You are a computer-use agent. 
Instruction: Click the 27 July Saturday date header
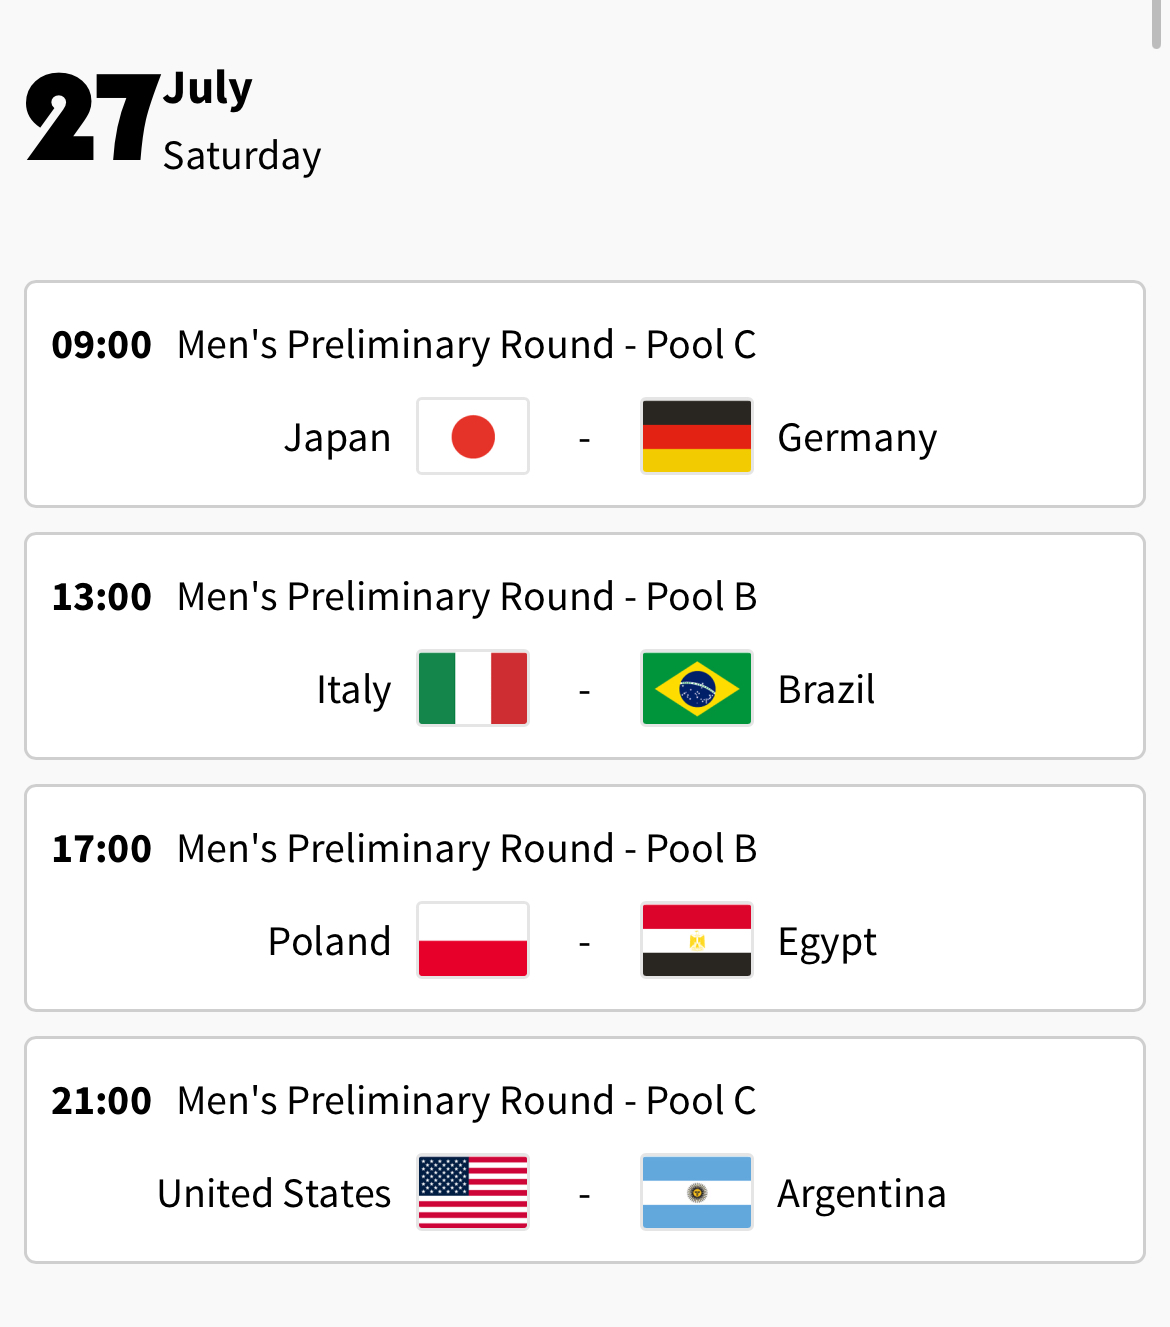(173, 120)
